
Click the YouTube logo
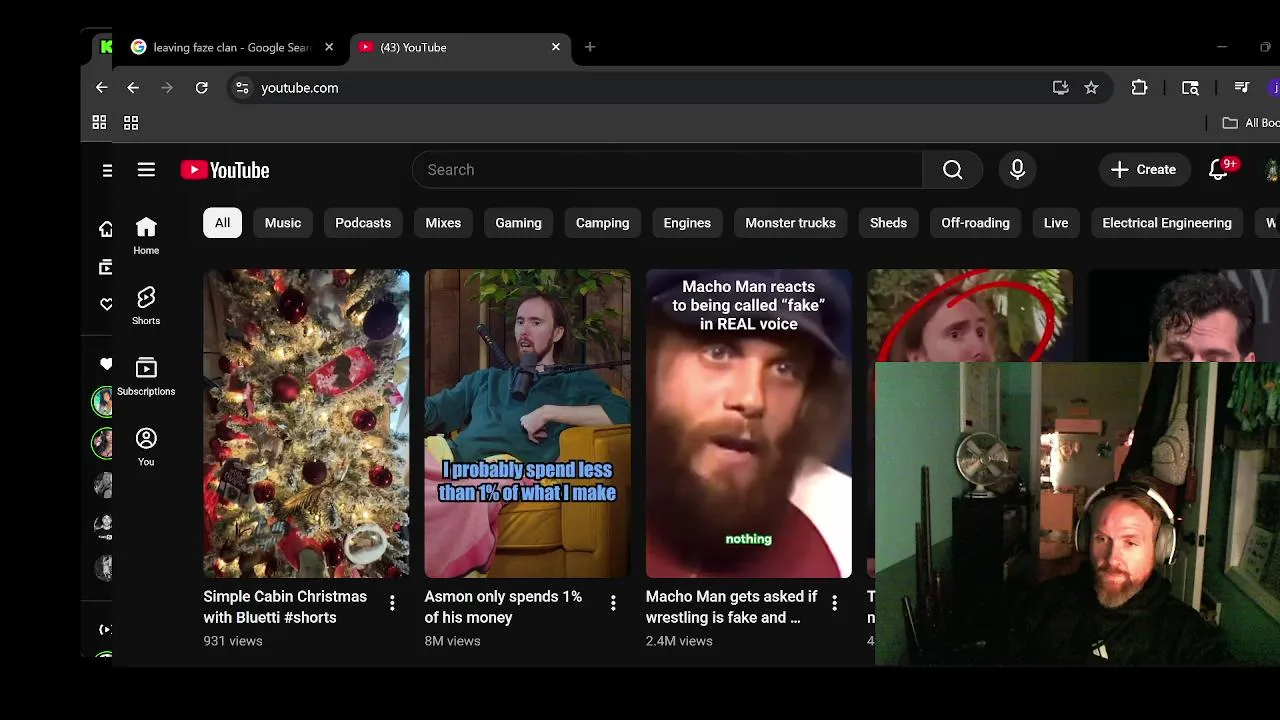click(225, 170)
